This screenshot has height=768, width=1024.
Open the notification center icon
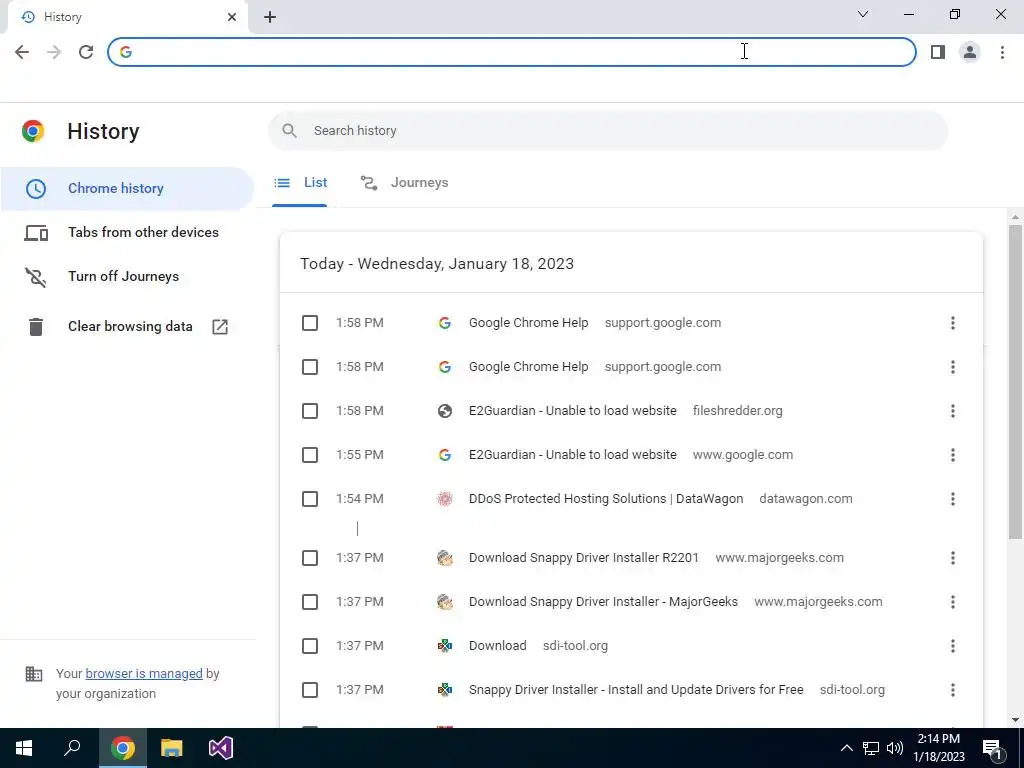click(992, 749)
